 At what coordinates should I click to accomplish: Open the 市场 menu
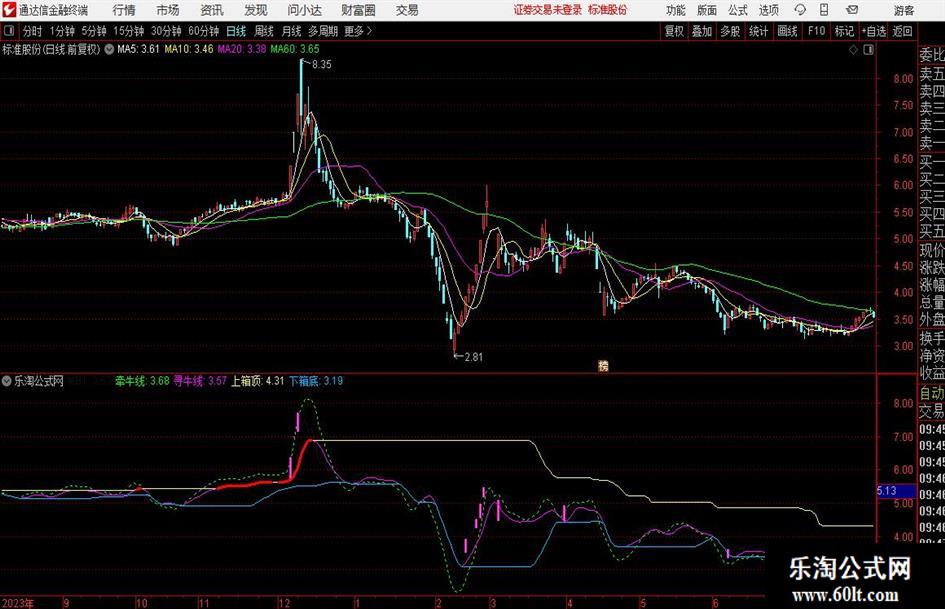pyautogui.click(x=168, y=10)
